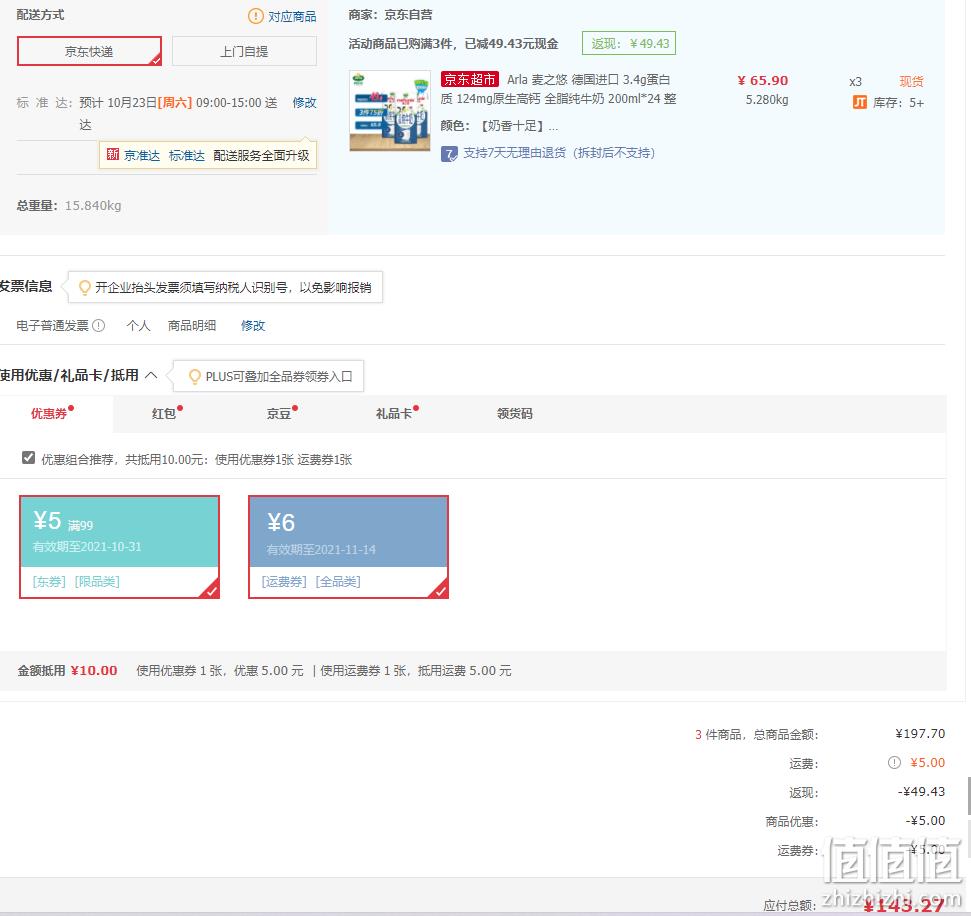Open the 标准达 link
This screenshot has width=971, height=916.
186,155
